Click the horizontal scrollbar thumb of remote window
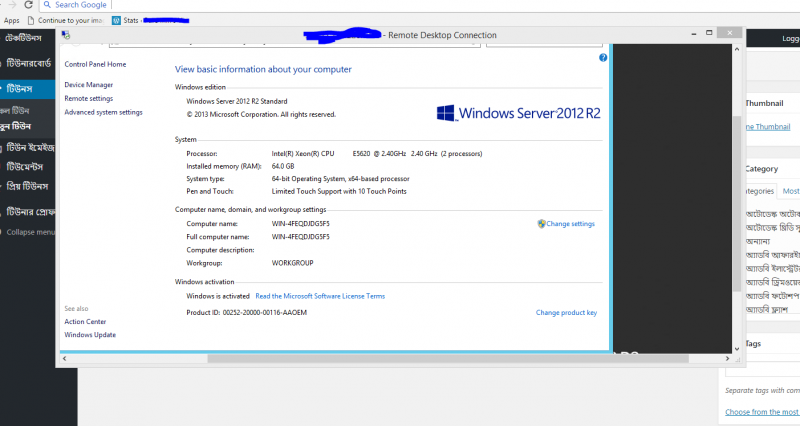Image resolution: width=800 pixels, height=426 pixels. pyautogui.click(x=448, y=359)
